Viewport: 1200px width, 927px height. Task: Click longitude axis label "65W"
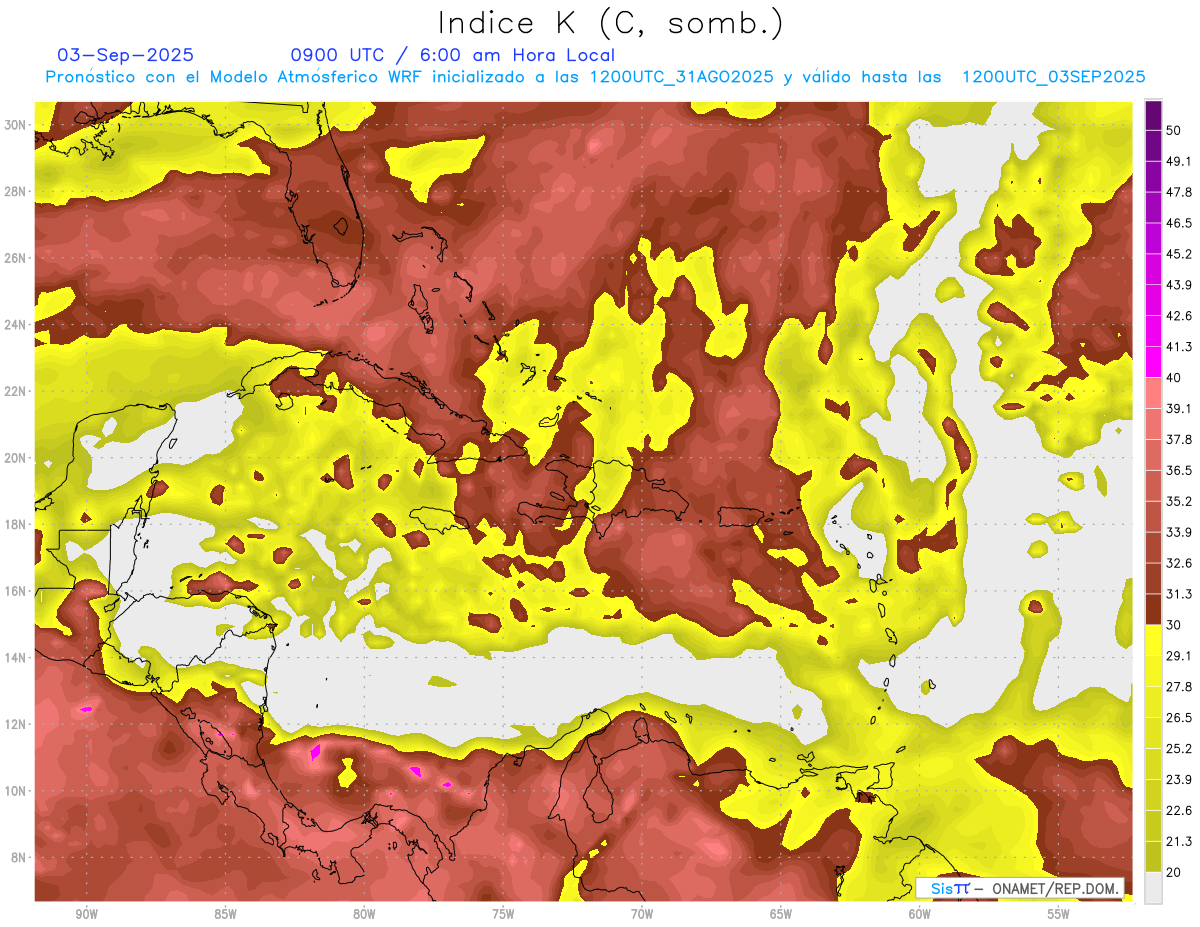tap(781, 914)
